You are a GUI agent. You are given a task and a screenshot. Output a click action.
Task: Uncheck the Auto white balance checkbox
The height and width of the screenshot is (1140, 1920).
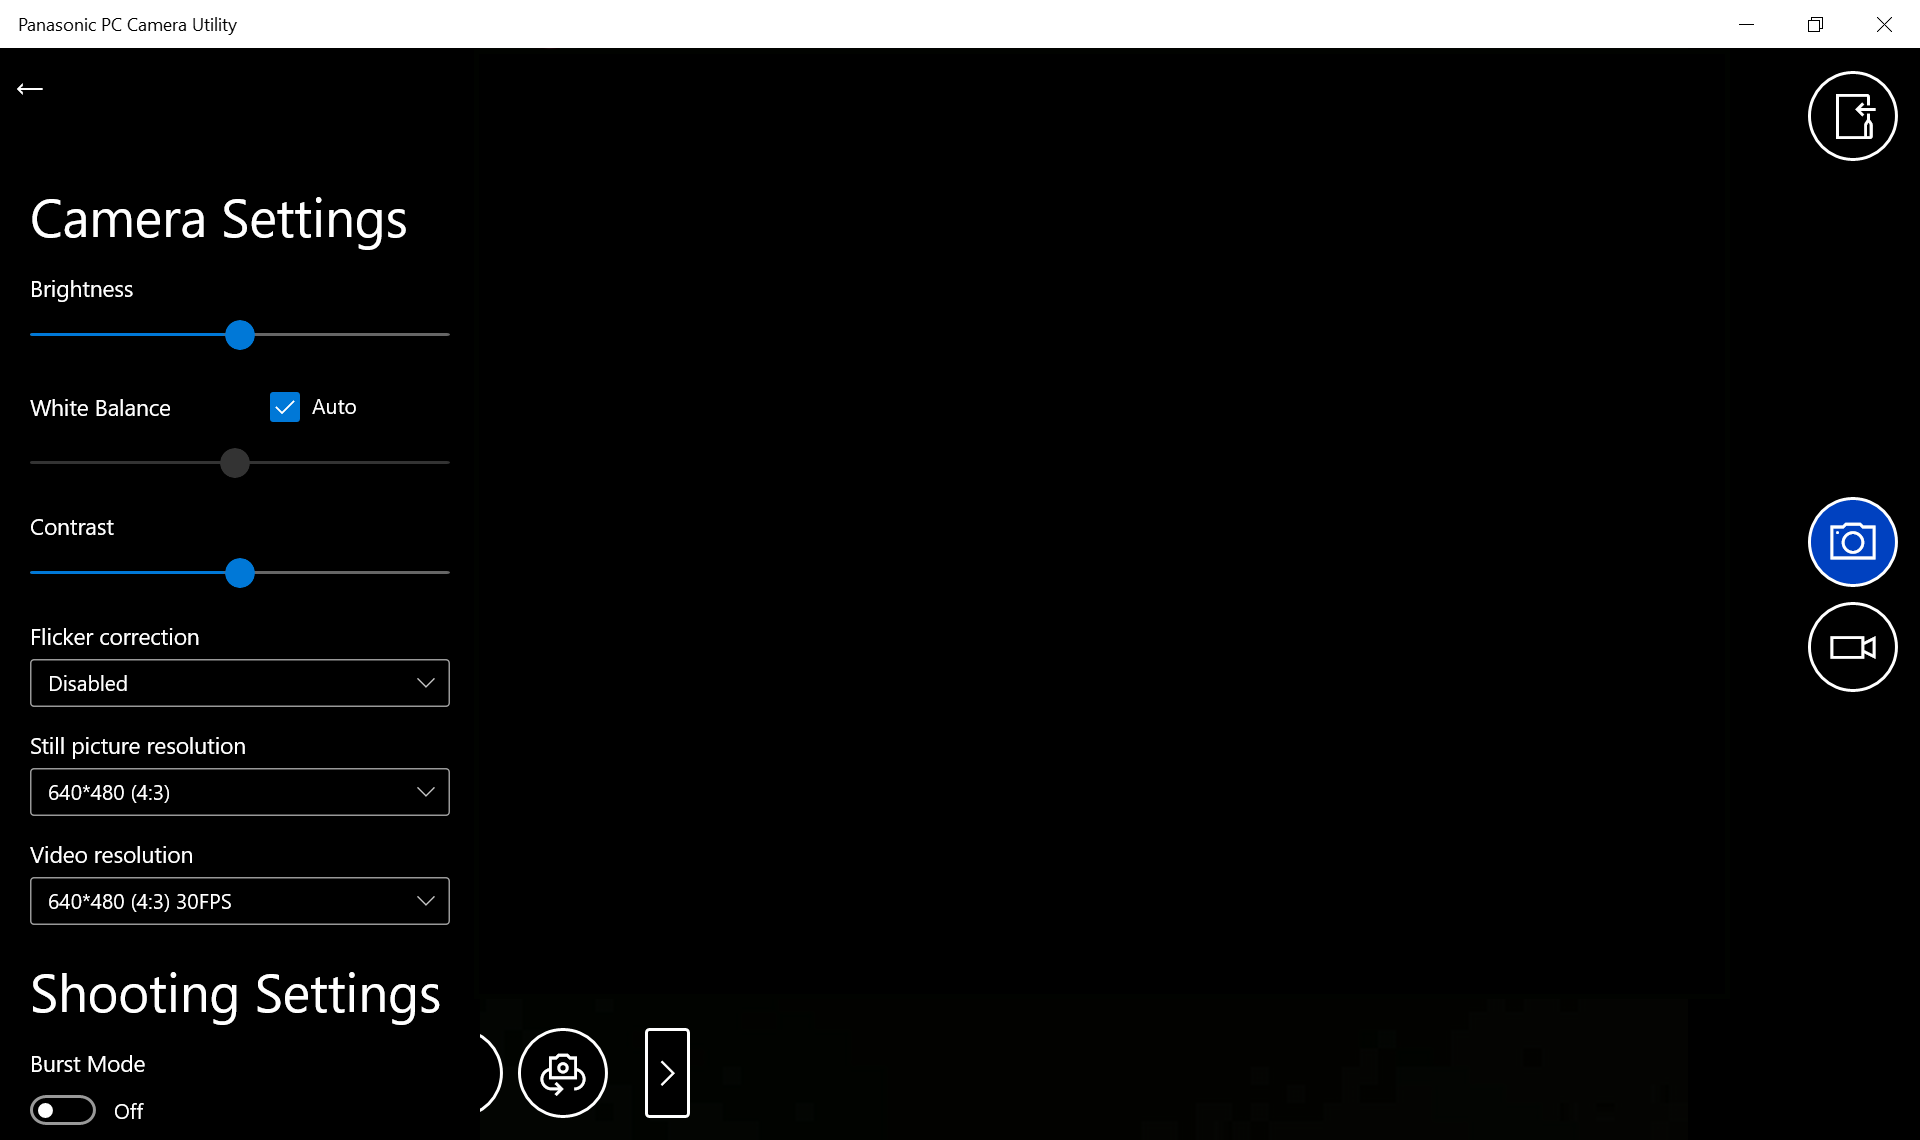[285, 407]
